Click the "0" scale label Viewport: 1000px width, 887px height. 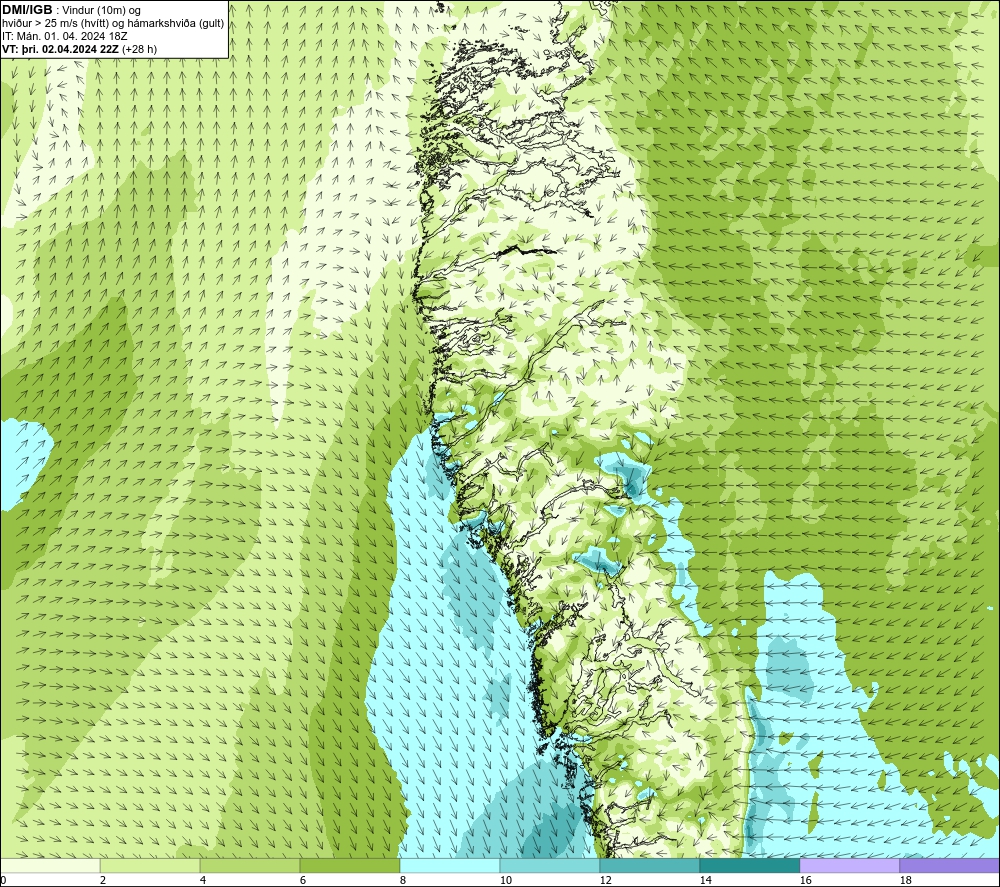click(3, 881)
